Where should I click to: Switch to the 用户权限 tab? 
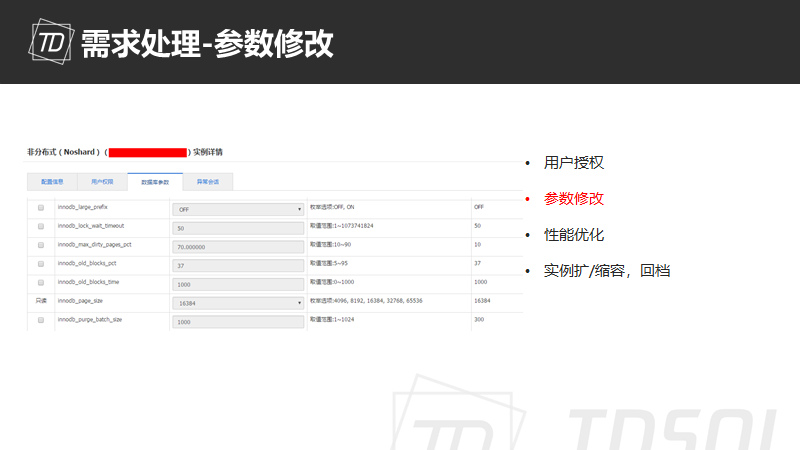click(102, 182)
